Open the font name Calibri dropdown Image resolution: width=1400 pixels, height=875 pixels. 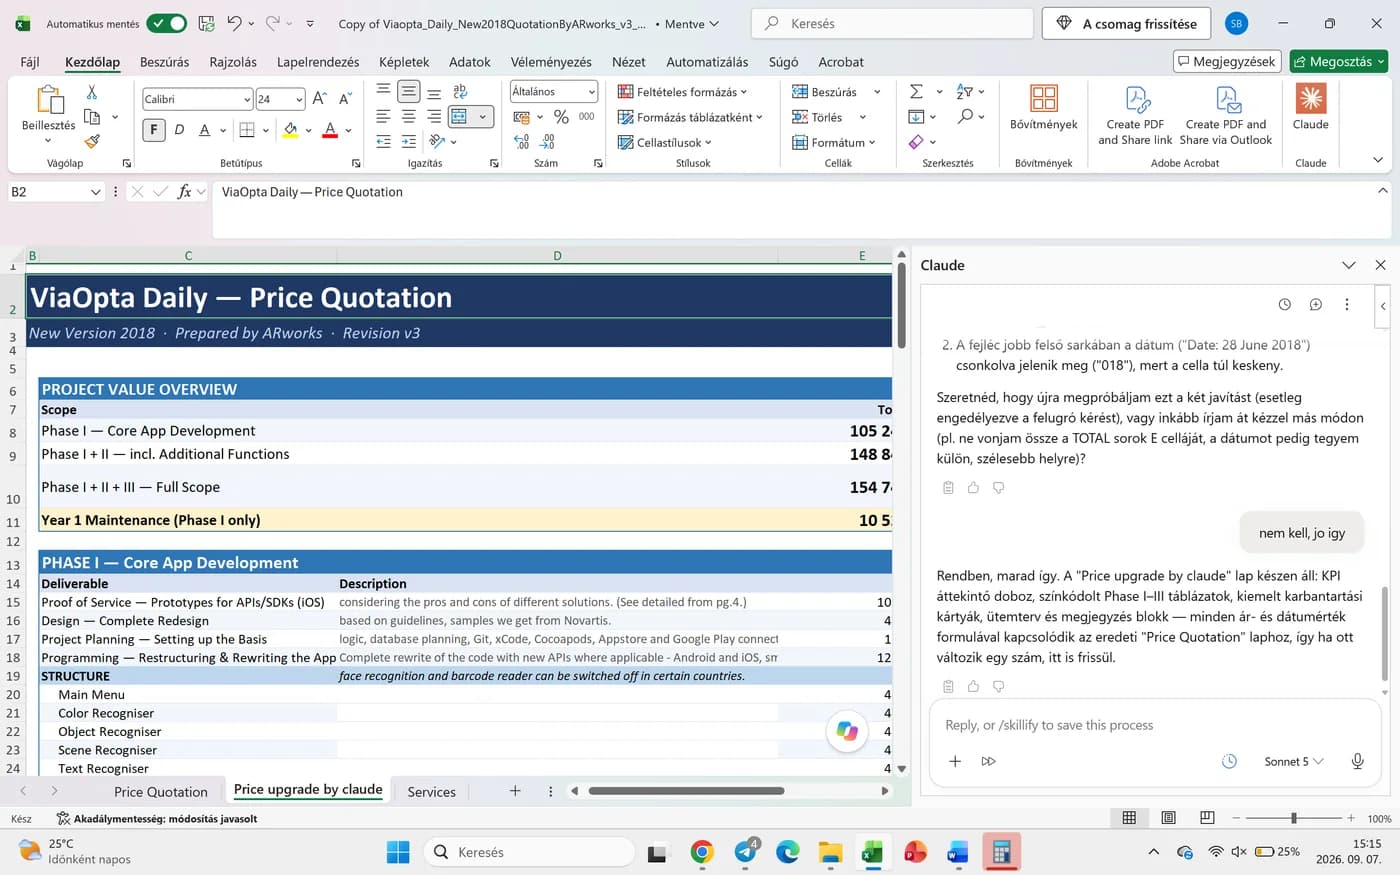point(247,99)
